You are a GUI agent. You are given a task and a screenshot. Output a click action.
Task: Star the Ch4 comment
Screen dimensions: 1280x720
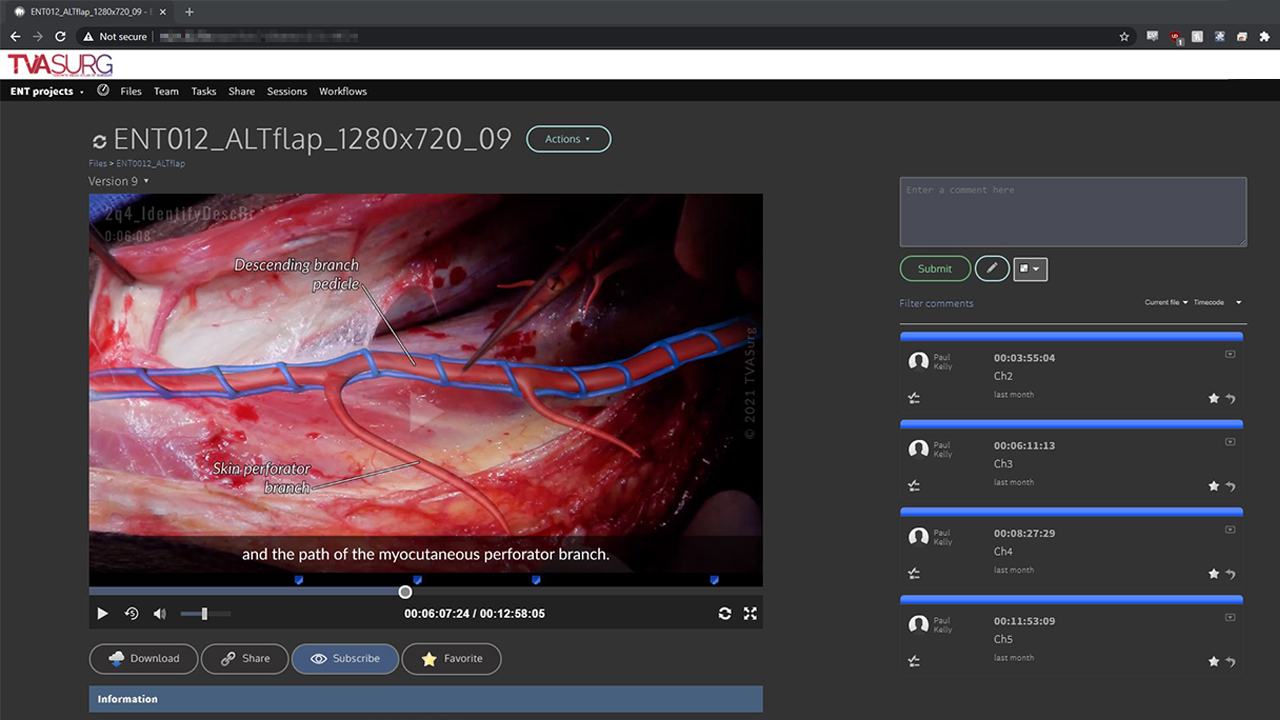coord(1214,574)
